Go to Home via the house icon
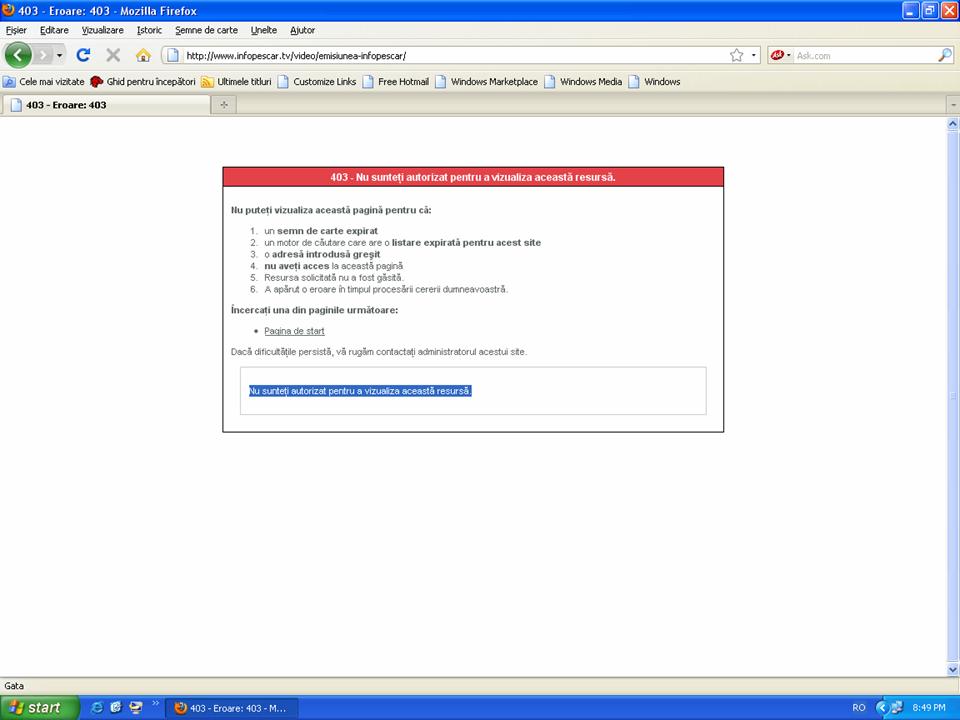Image resolution: width=960 pixels, height=720 pixels. [x=143, y=55]
